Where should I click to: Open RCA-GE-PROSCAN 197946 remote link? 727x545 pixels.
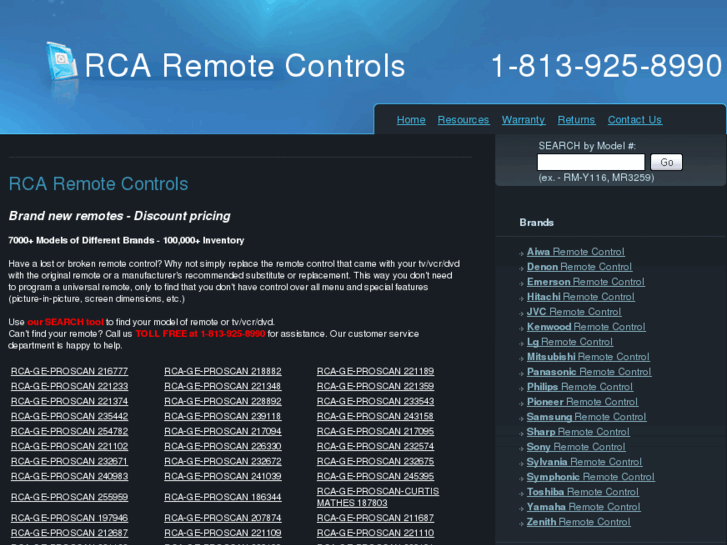click(x=70, y=518)
